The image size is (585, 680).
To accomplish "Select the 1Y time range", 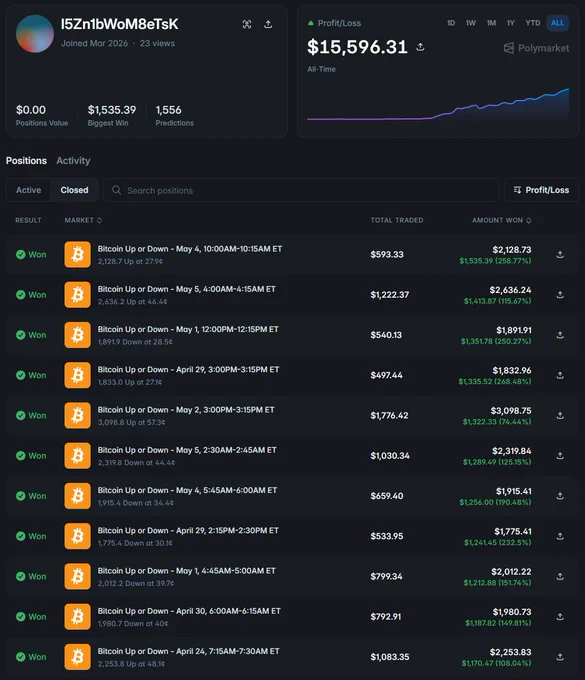I will [510, 23].
